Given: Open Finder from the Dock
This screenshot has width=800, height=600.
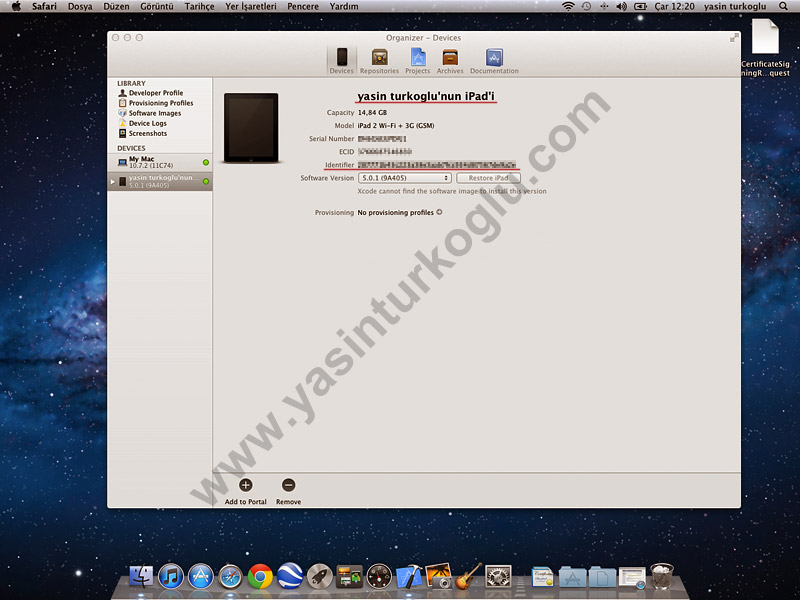Looking at the screenshot, I should coord(141,577).
